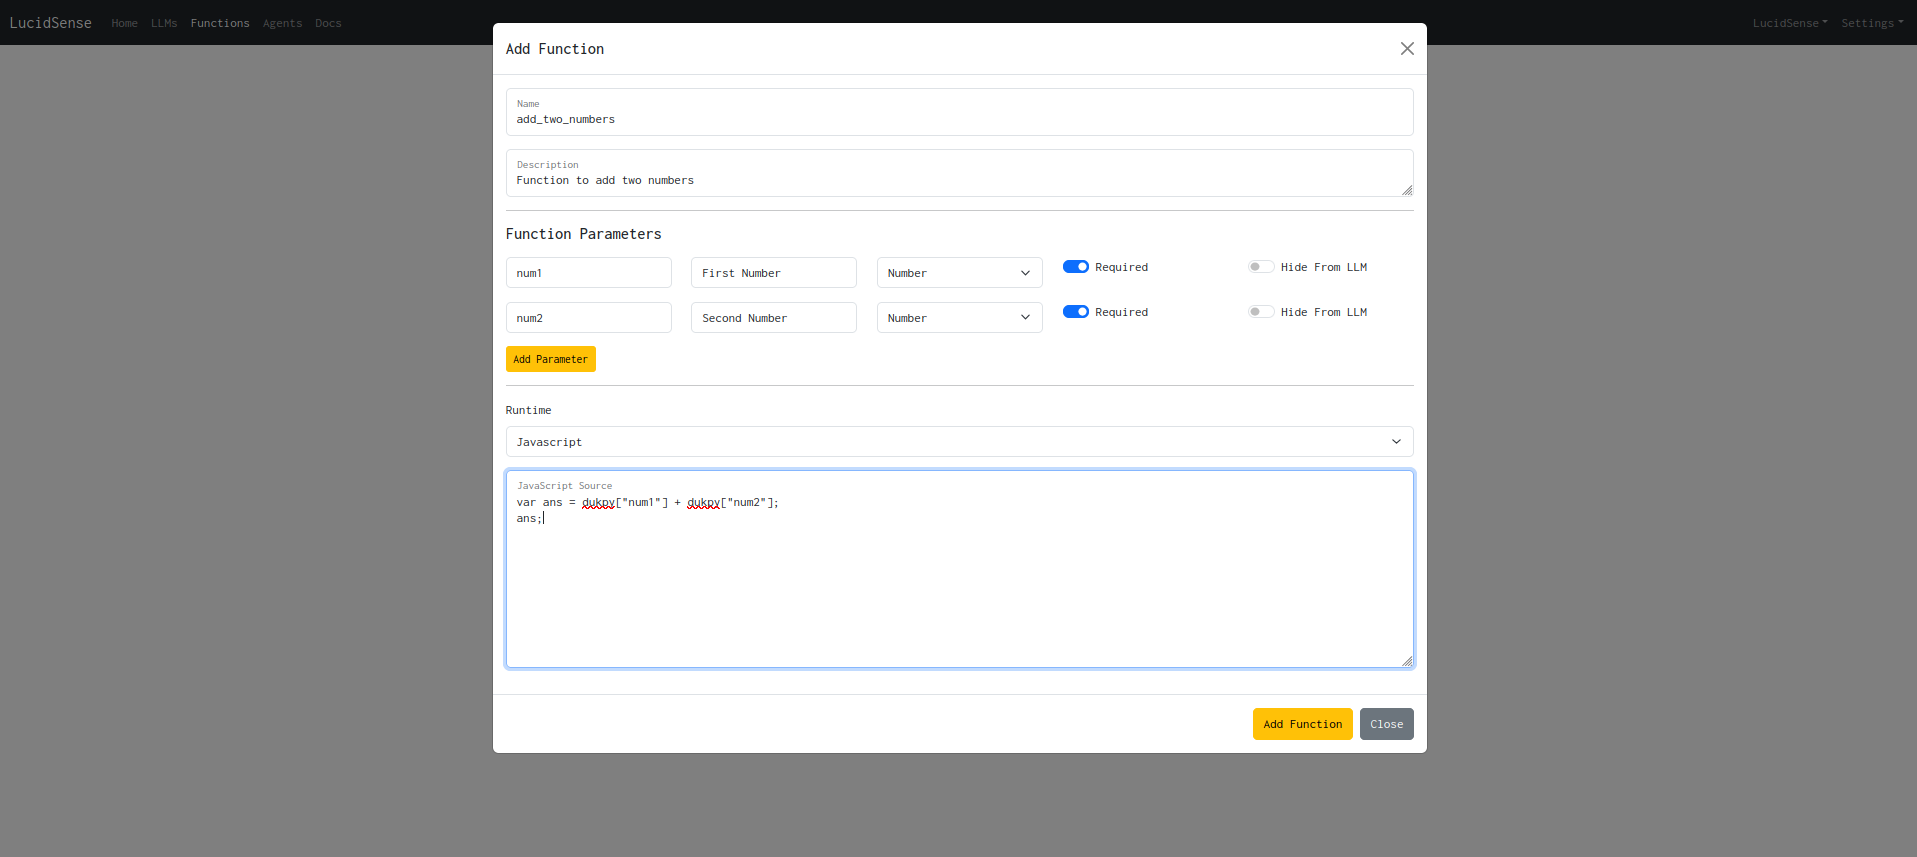Toggle Required switch for num2 parameter
Viewport: 1917px width, 857px height.
click(1076, 312)
